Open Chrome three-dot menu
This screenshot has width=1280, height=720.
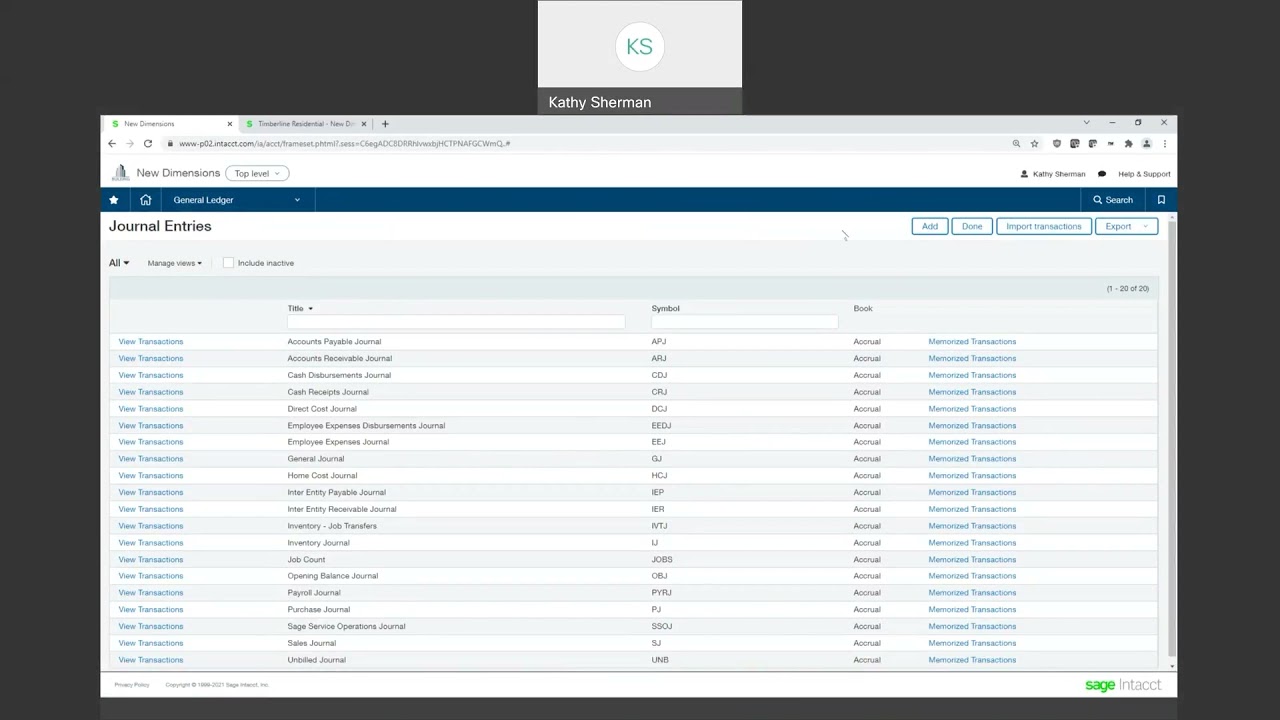(x=1165, y=144)
